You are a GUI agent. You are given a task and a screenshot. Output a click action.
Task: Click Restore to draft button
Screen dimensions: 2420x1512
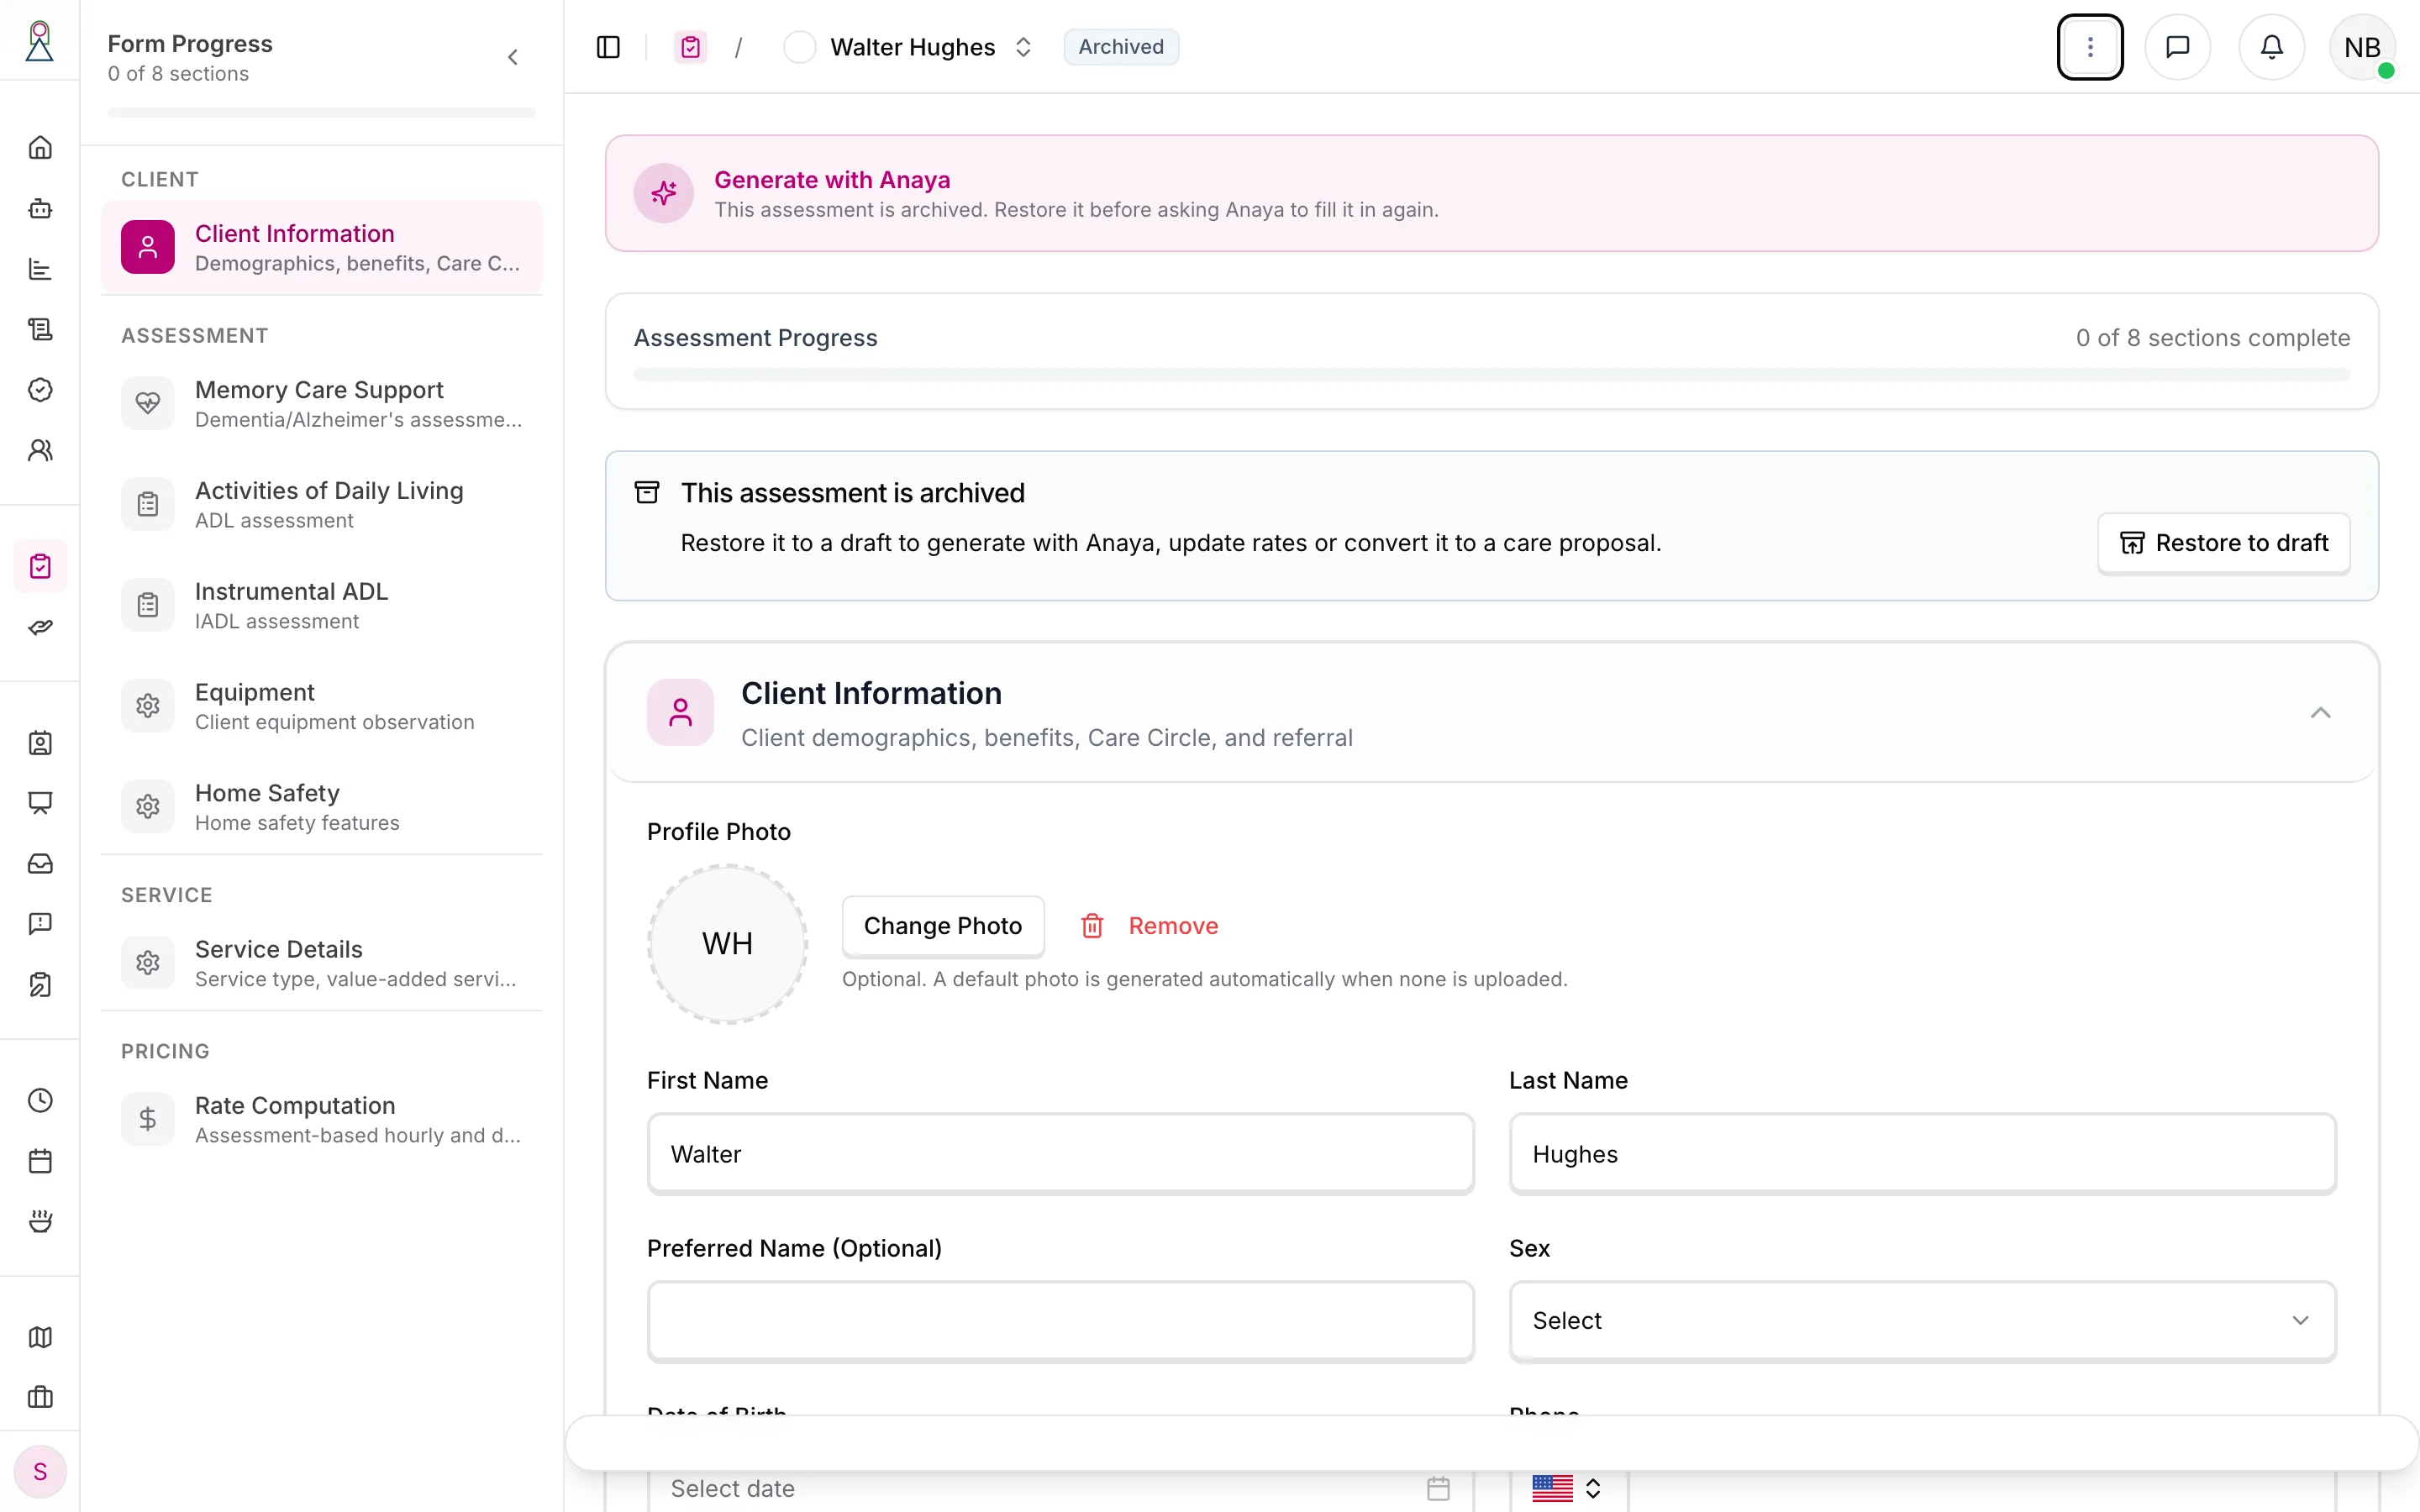2223,543
